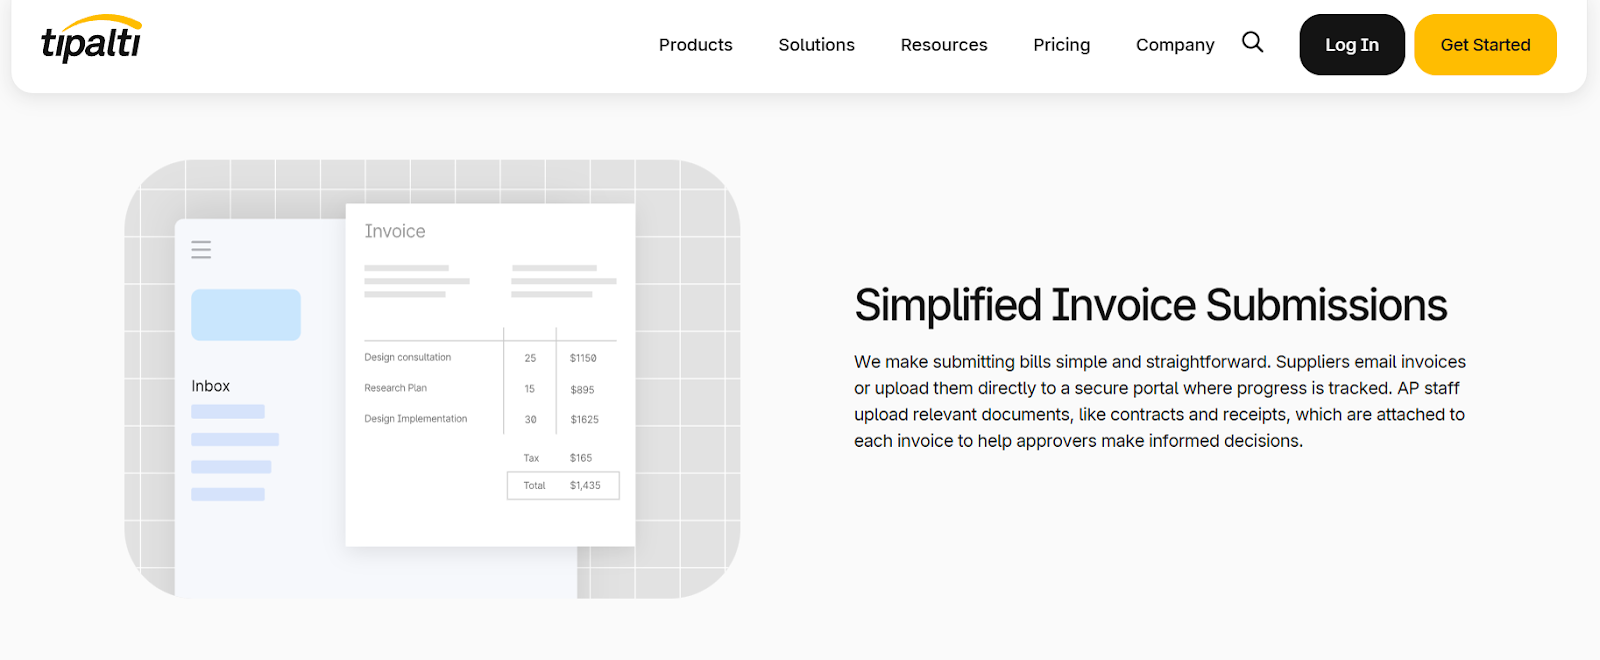Expand the Products navigation menu
The width and height of the screenshot is (1600, 660).
coord(695,45)
